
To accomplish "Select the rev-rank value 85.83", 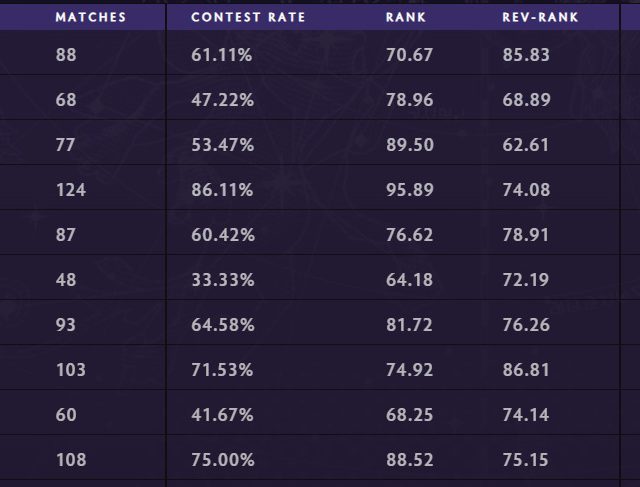I will (x=526, y=55).
